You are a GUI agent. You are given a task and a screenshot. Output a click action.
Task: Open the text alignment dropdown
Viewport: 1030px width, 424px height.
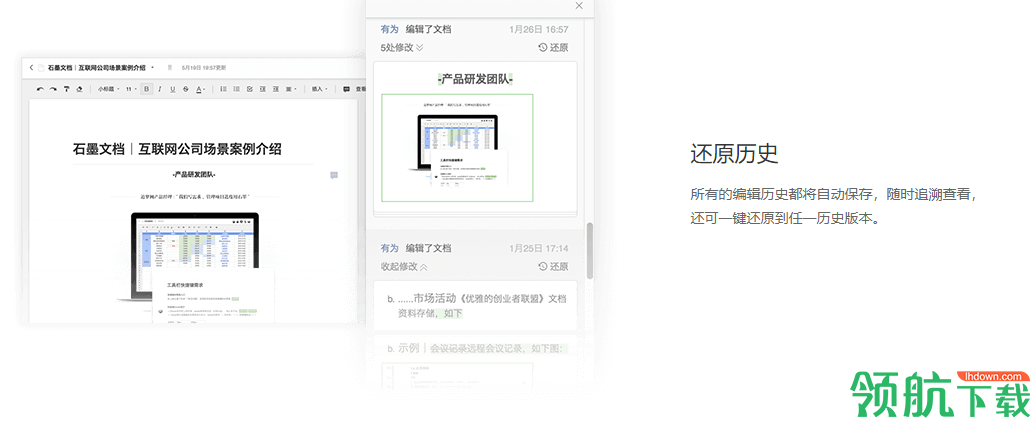[291, 89]
